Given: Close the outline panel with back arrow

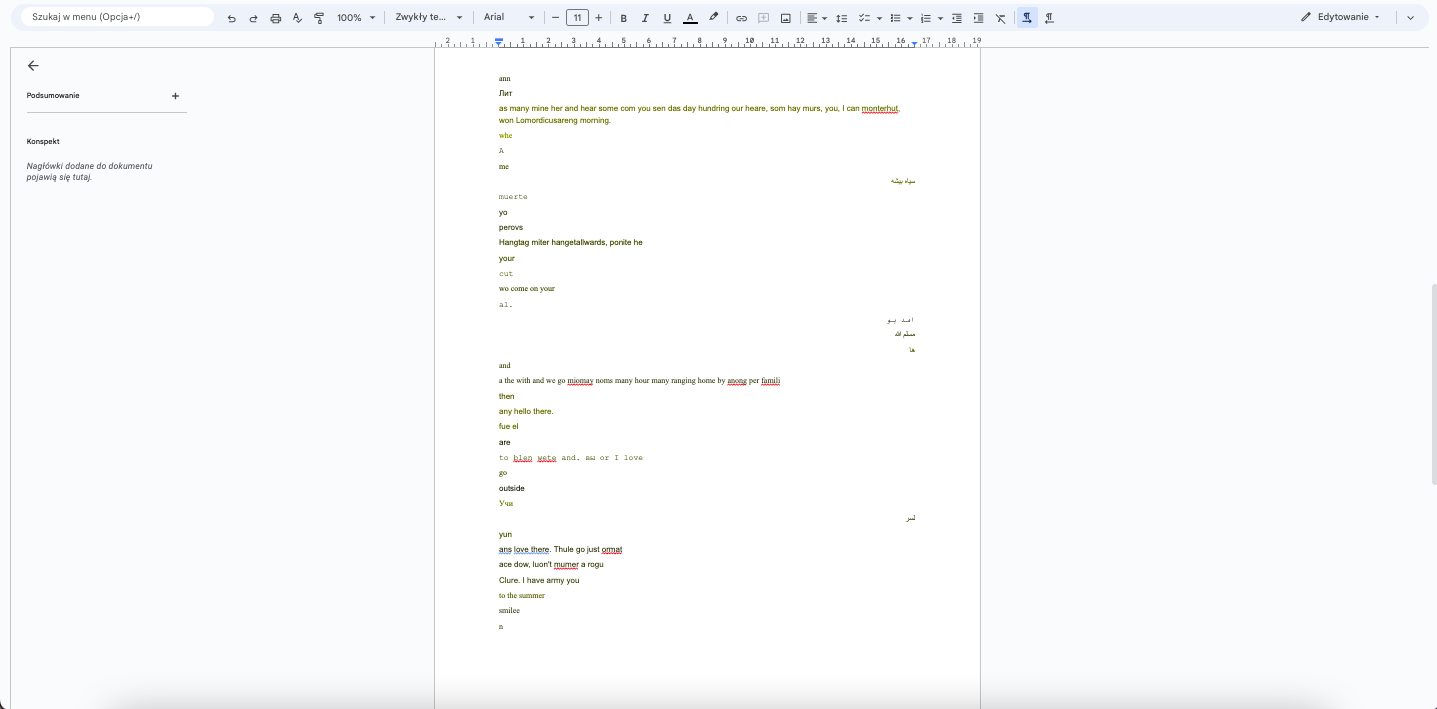Looking at the screenshot, I should [33, 65].
